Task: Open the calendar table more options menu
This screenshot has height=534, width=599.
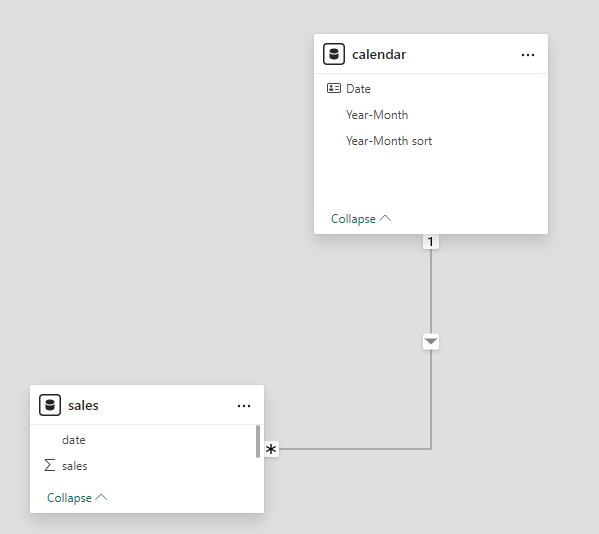Action: [528, 55]
